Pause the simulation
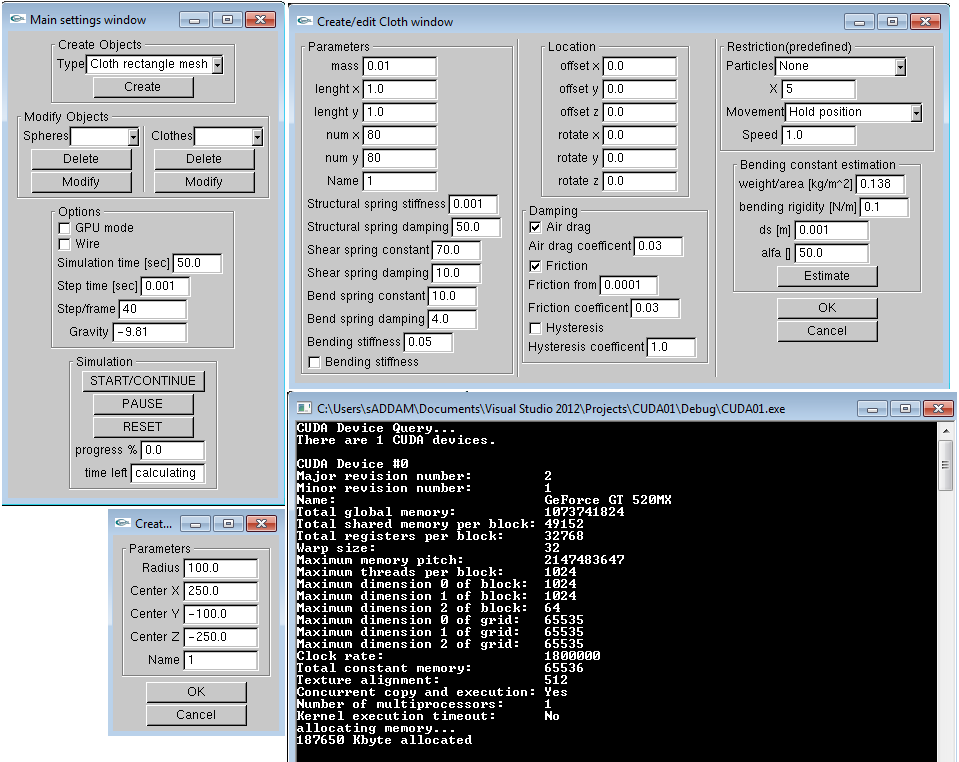 [x=143, y=404]
